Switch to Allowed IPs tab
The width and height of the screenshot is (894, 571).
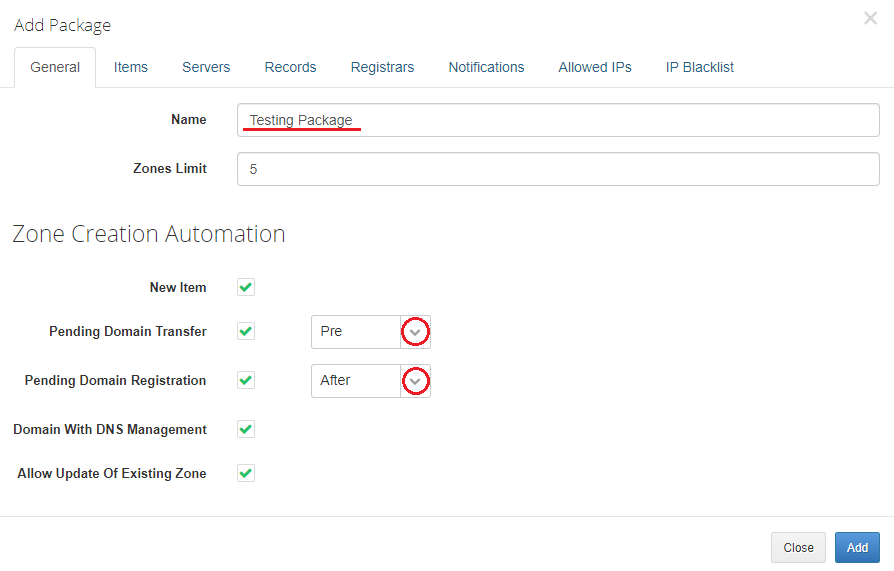coord(595,68)
